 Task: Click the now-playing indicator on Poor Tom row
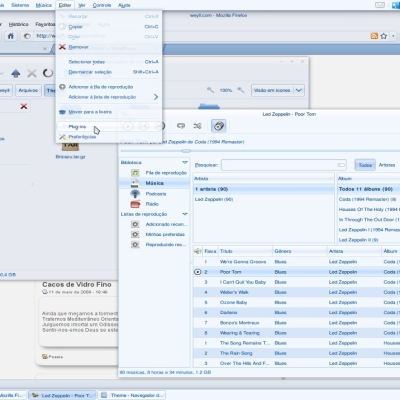[x=198, y=272]
